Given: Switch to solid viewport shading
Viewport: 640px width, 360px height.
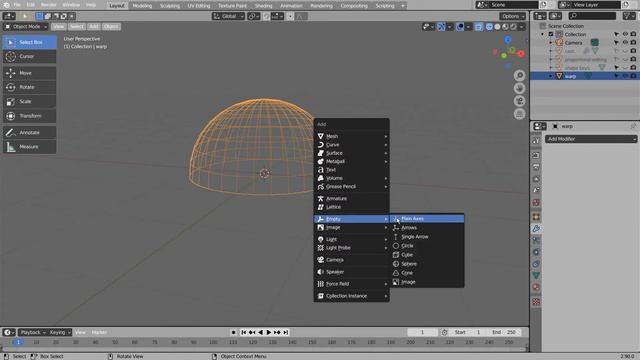Looking at the screenshot, I should (x=497, y=27).
